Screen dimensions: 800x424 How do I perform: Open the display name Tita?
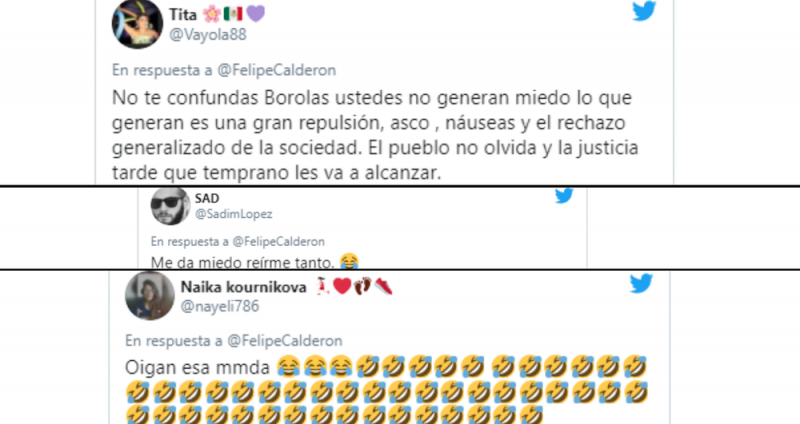coord(183,14)
